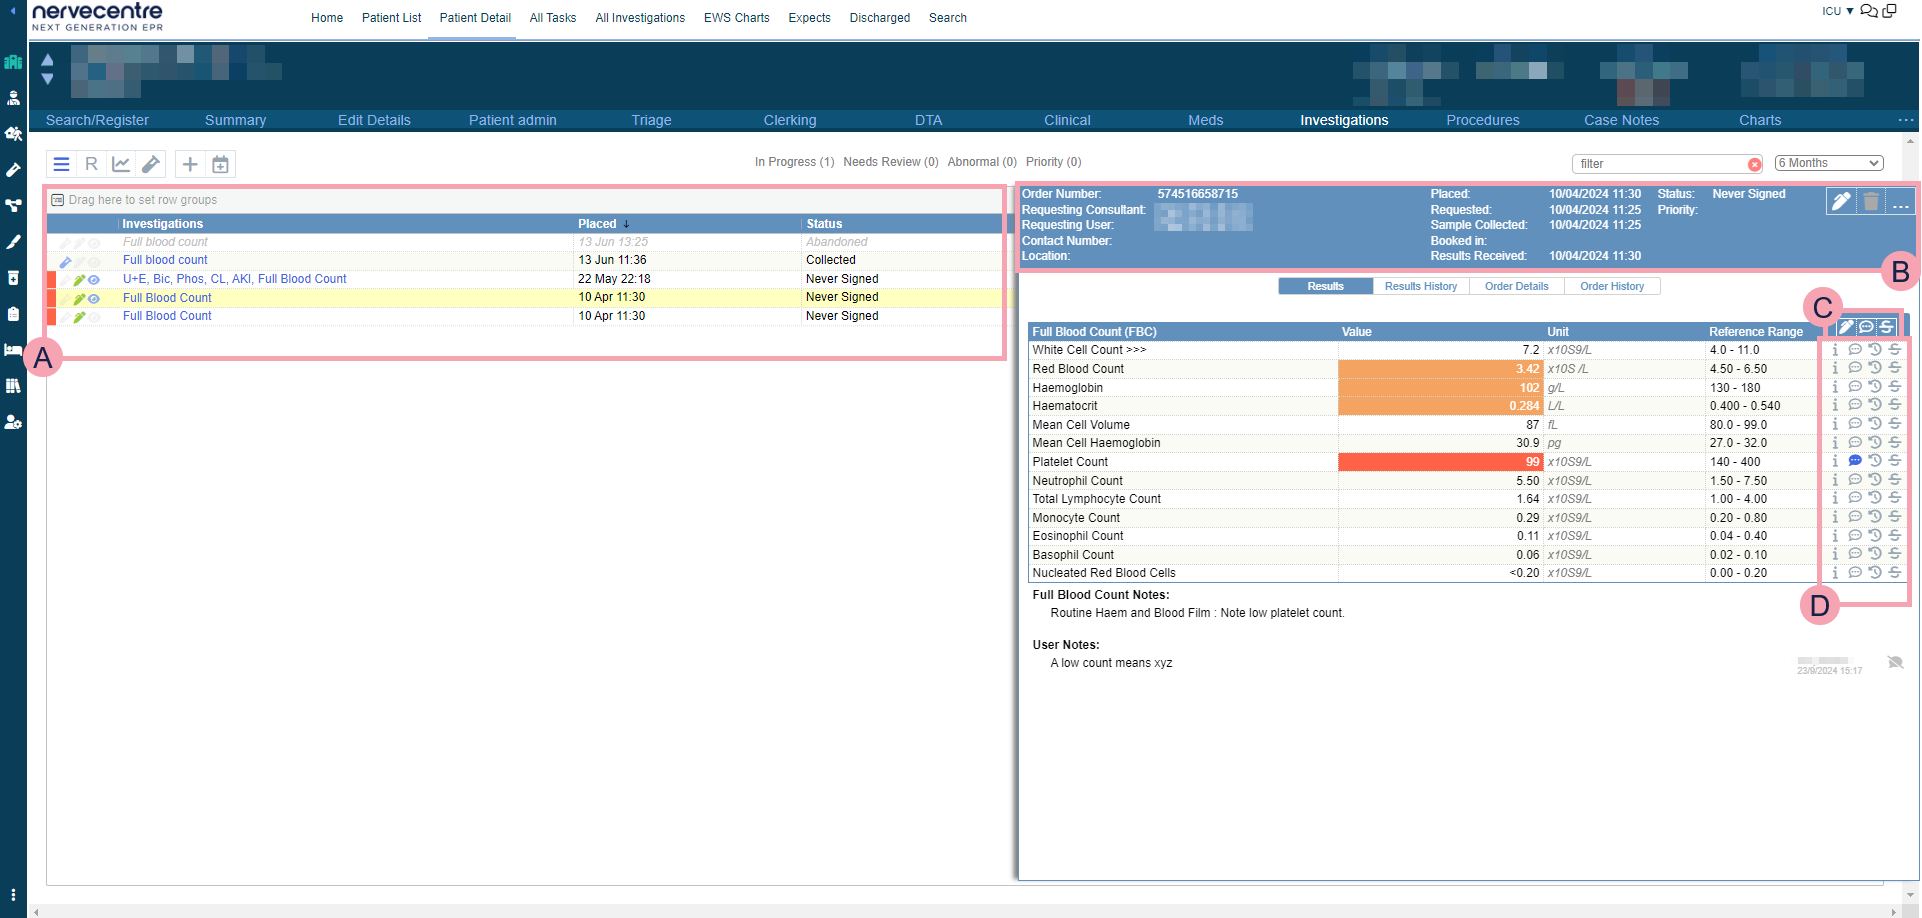Open the EWS Charts menu item

pyautogui.click(x=736, y=18)
